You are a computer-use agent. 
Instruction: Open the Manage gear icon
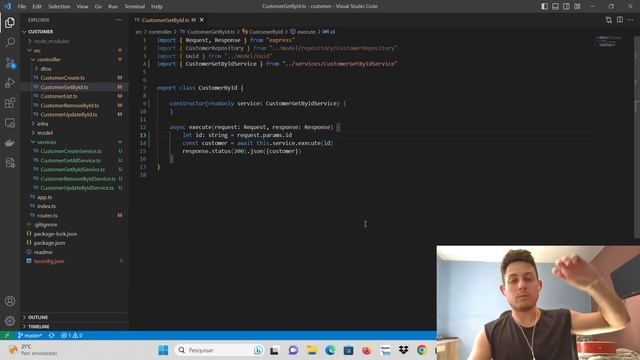10,321
